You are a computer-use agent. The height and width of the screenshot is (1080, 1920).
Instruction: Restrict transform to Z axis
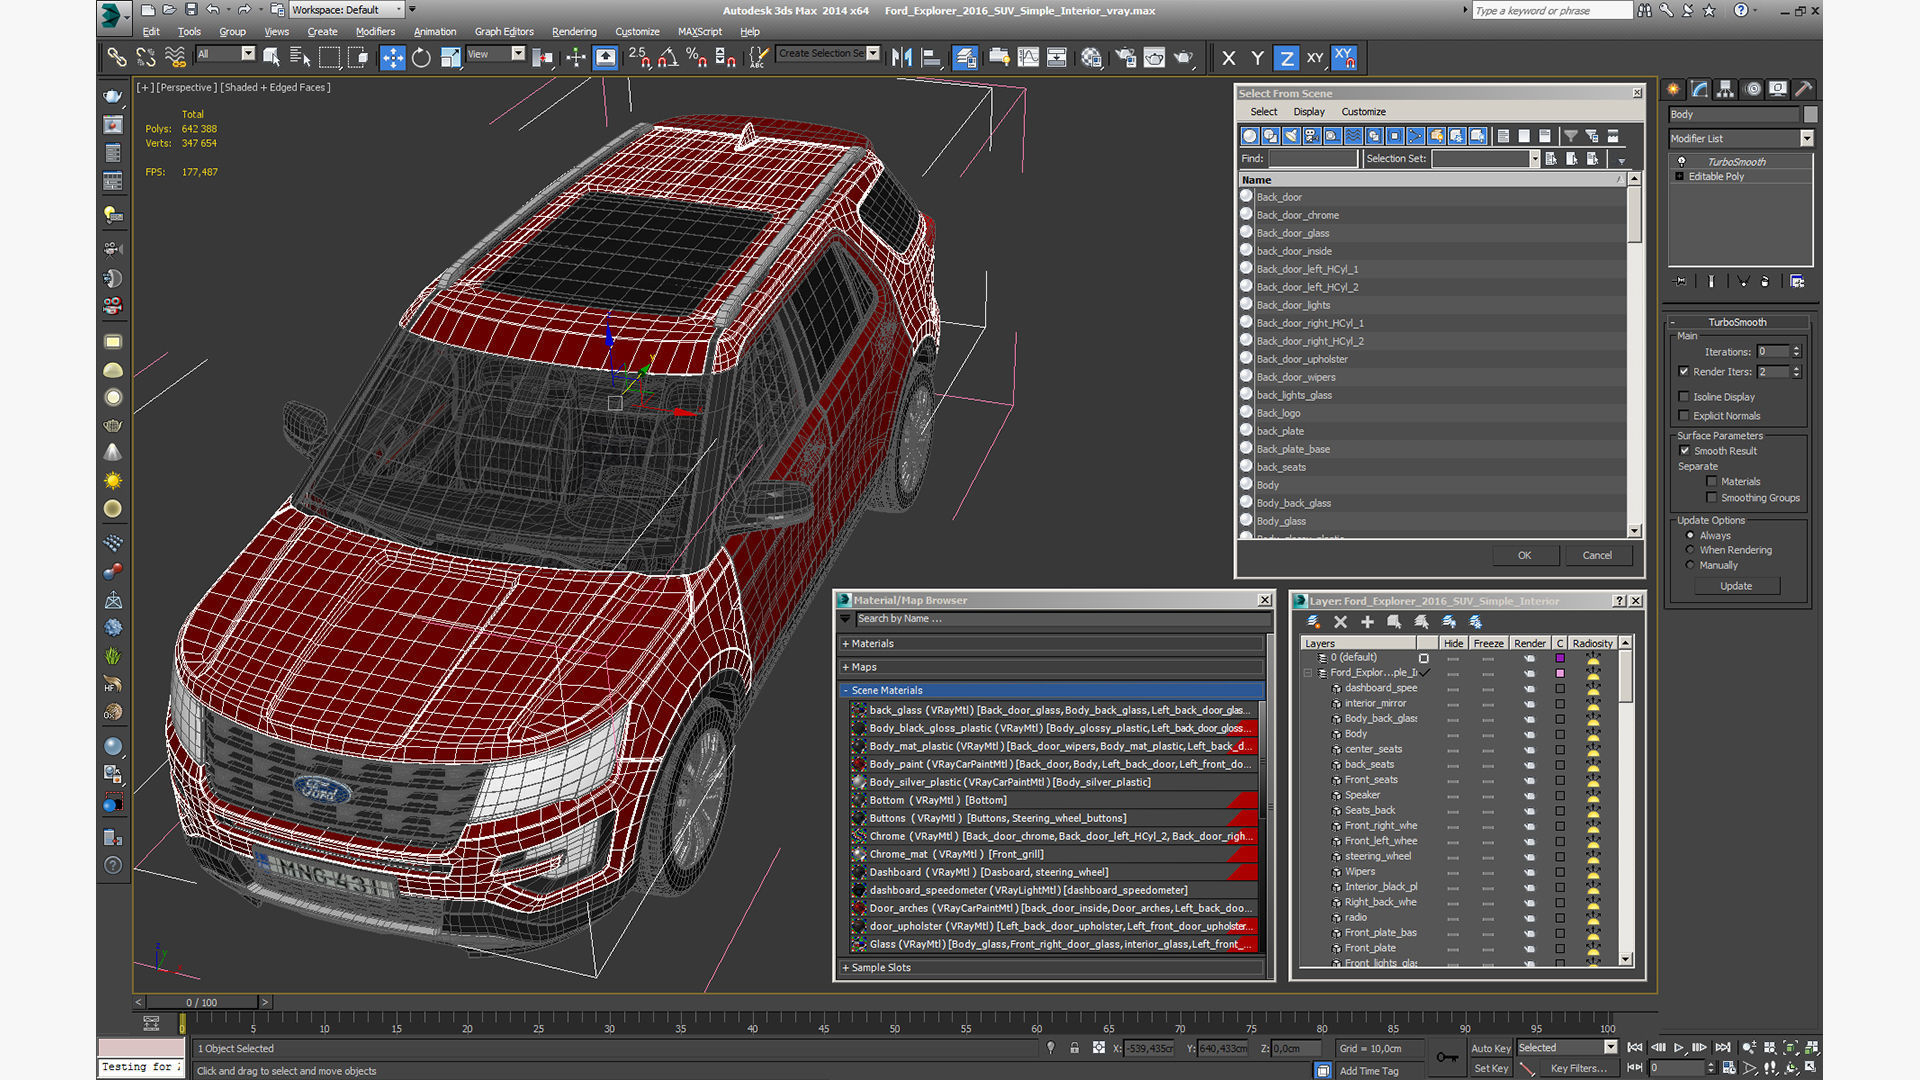click(x=1286, y=58)
